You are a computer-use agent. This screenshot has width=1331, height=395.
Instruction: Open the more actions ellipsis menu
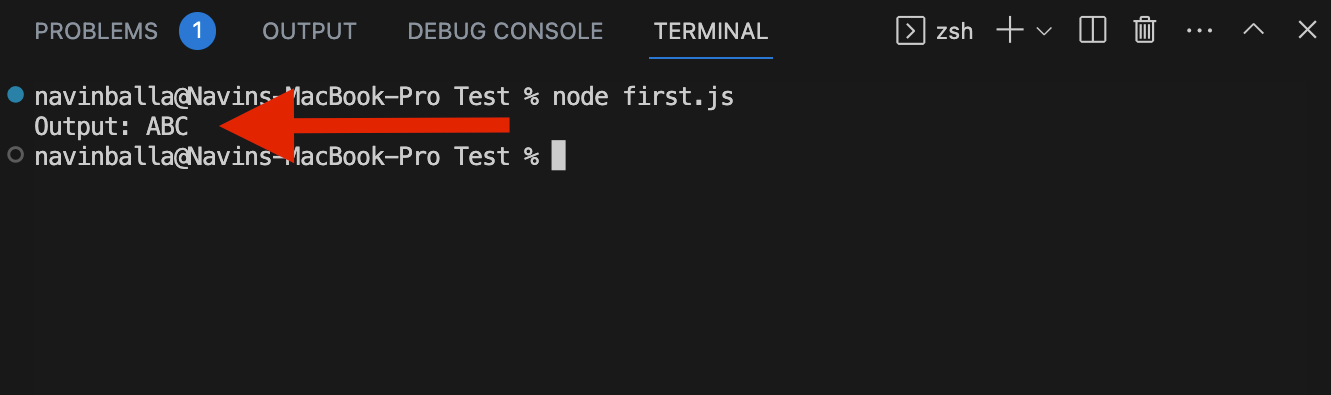(1199, 31)
